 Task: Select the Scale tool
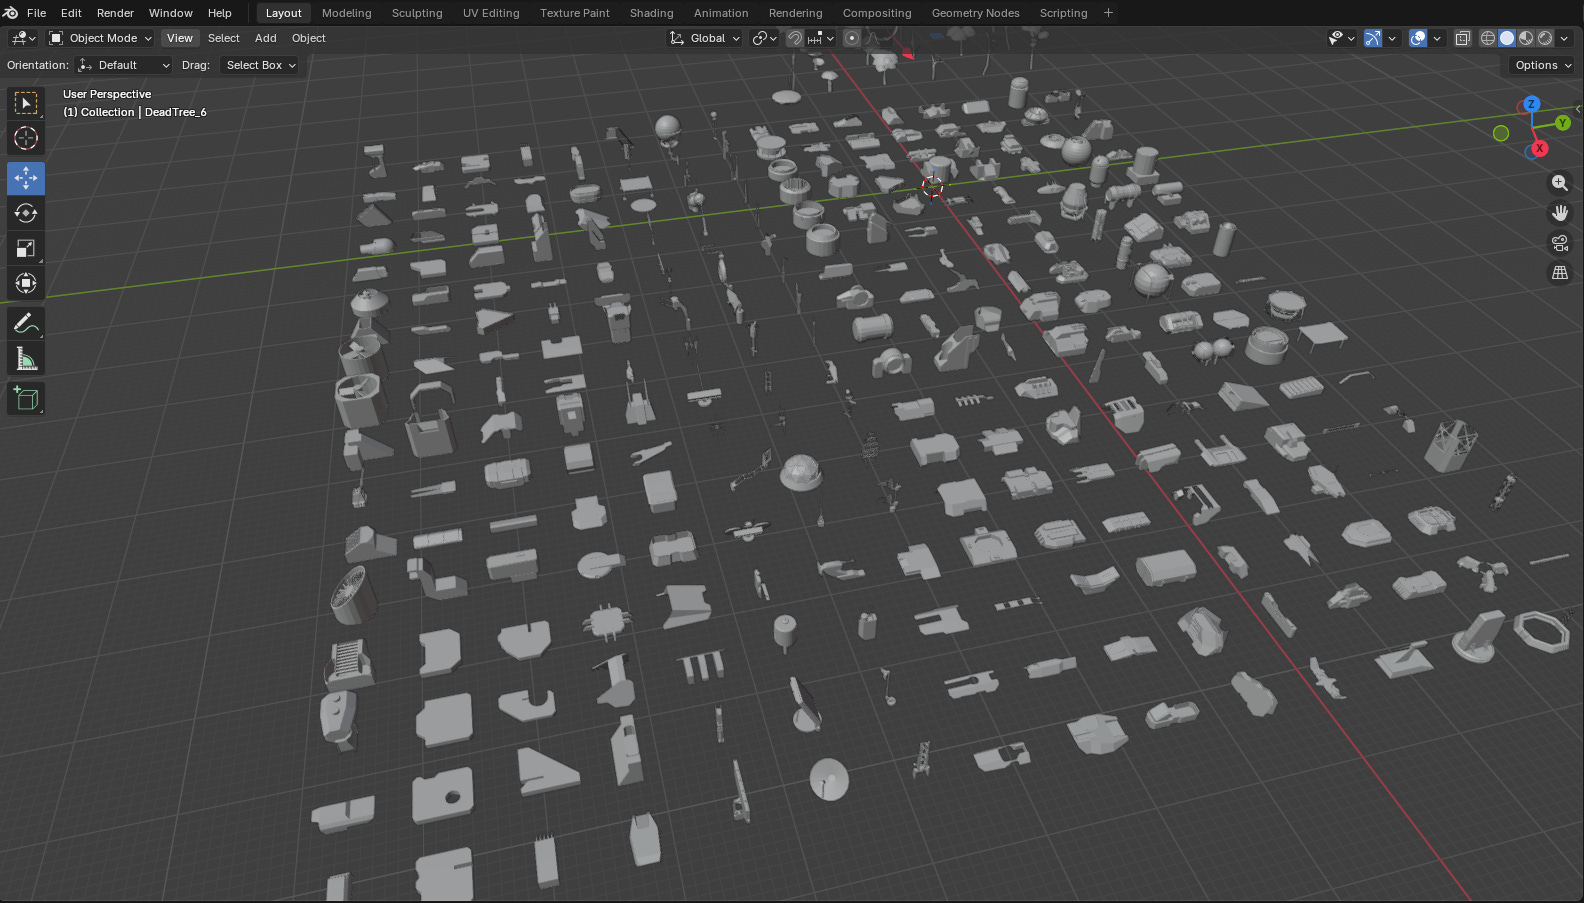(26, 248)
